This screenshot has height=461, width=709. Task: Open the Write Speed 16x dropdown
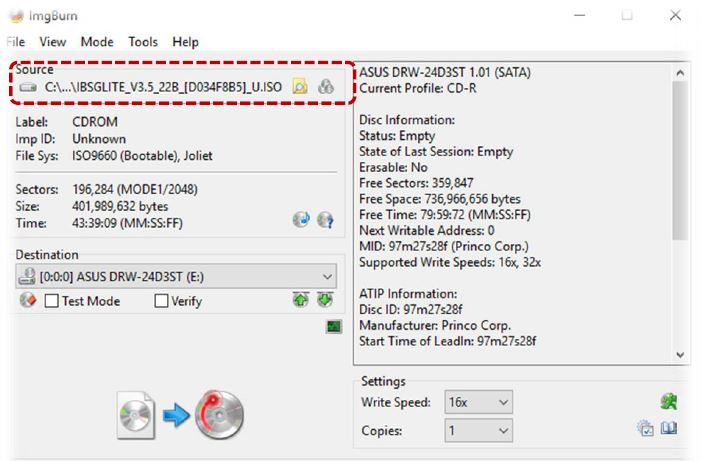pos(478,402)
